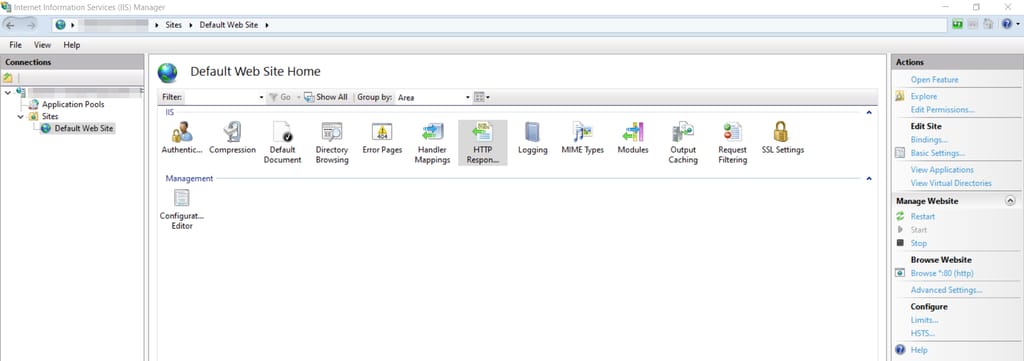Viewport: 1024px width, 361px height.
Task: Collapse the Management group section
Action: (869, 178)
